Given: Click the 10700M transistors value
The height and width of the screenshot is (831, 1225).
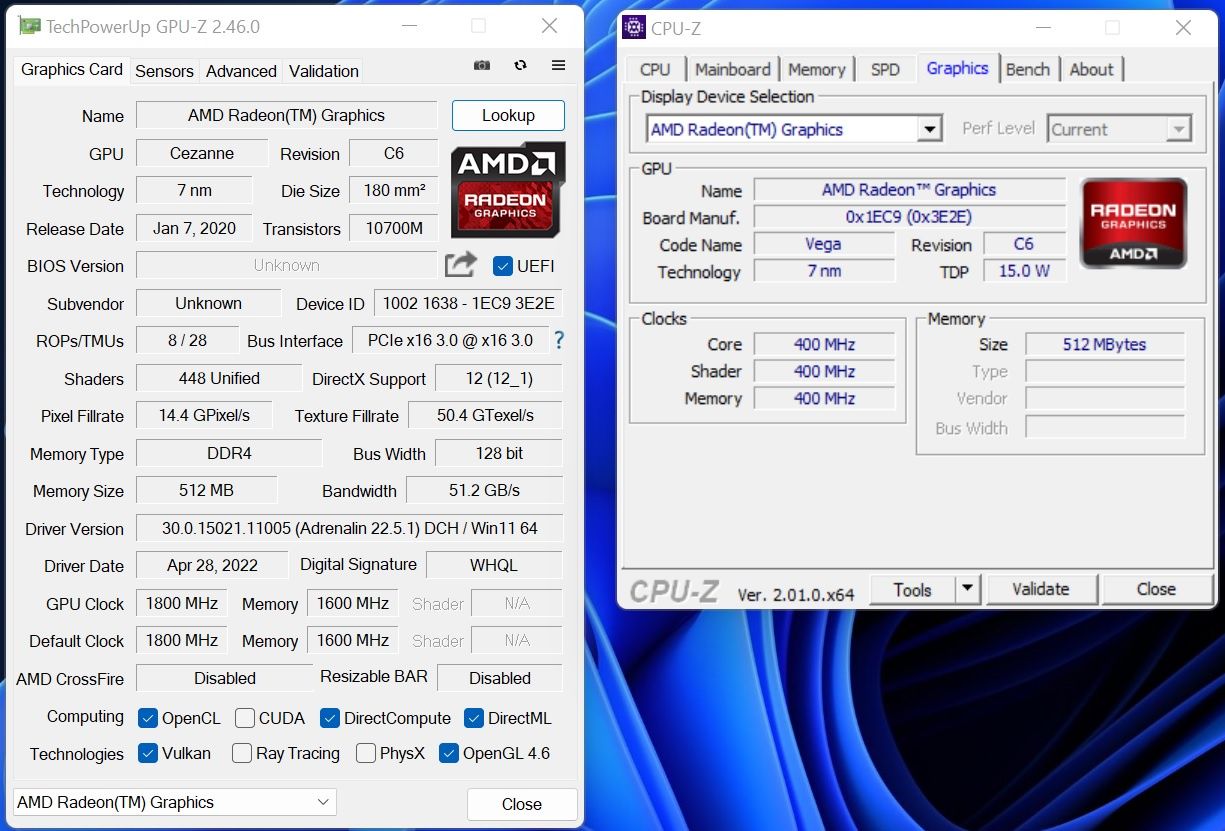Looking at the screenshot, I should [x=394, y=228].
